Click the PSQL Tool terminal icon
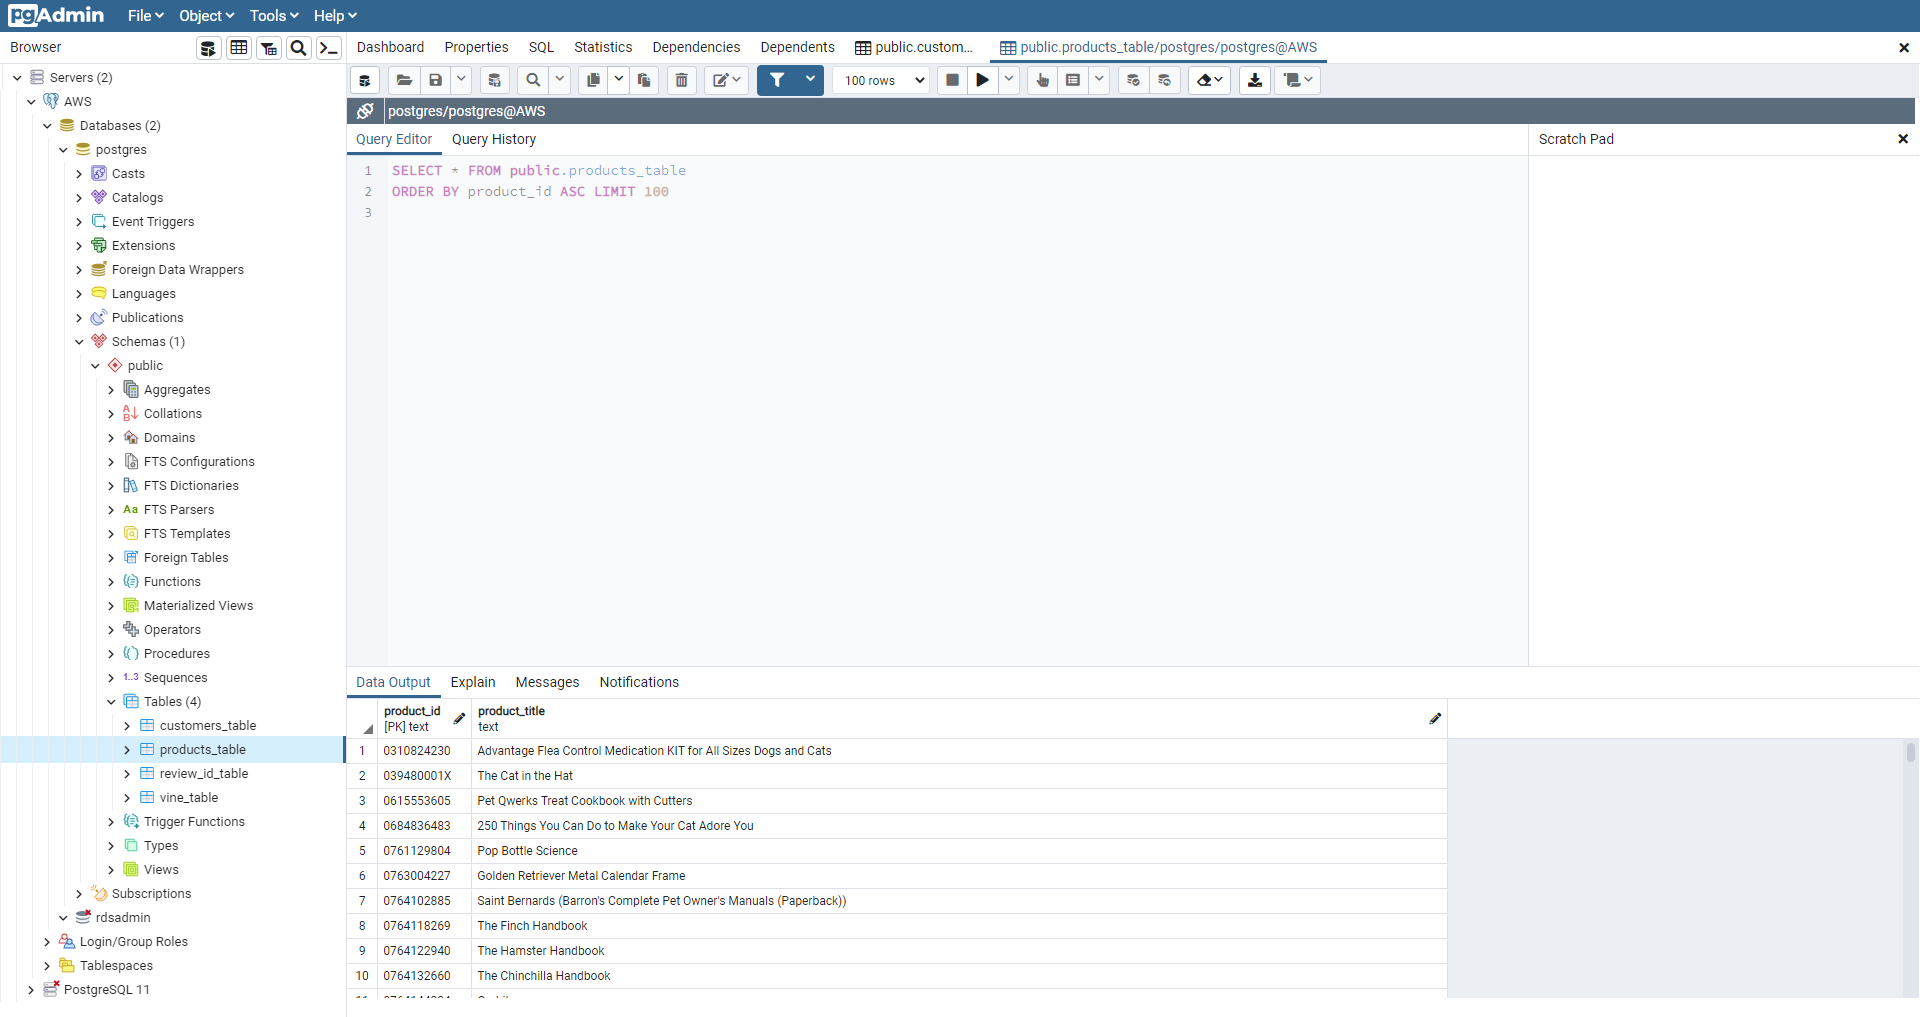Screen dimensions: 1920x1017 (329, 48)
